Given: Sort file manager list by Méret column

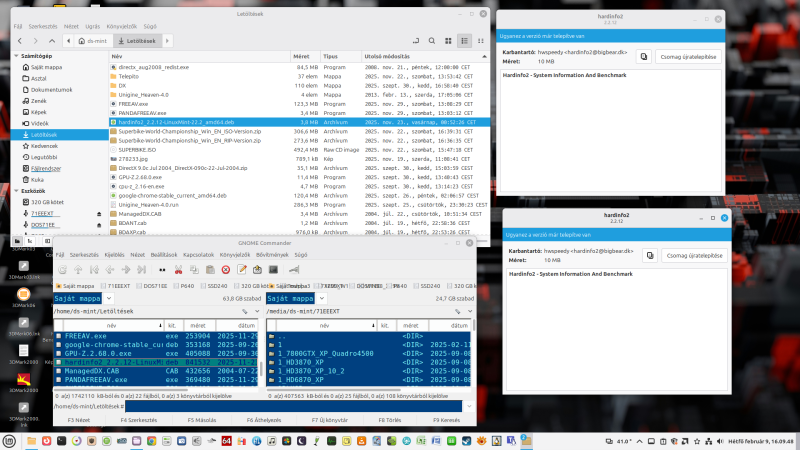Looking at the screenshot, I should 305,56.
